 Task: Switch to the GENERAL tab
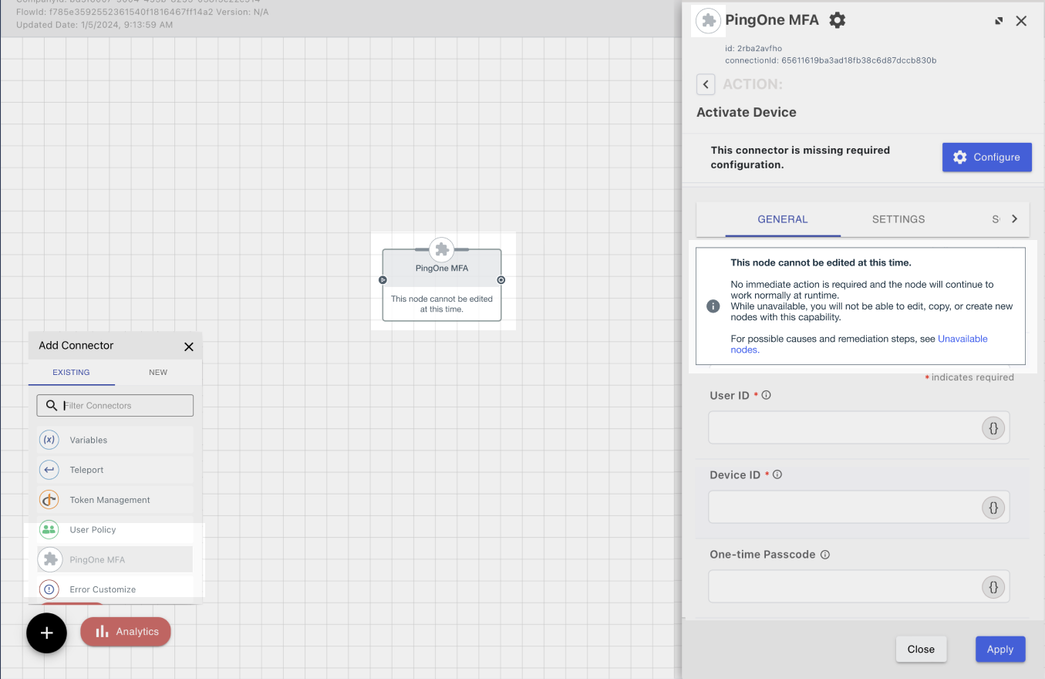point(782,219)
